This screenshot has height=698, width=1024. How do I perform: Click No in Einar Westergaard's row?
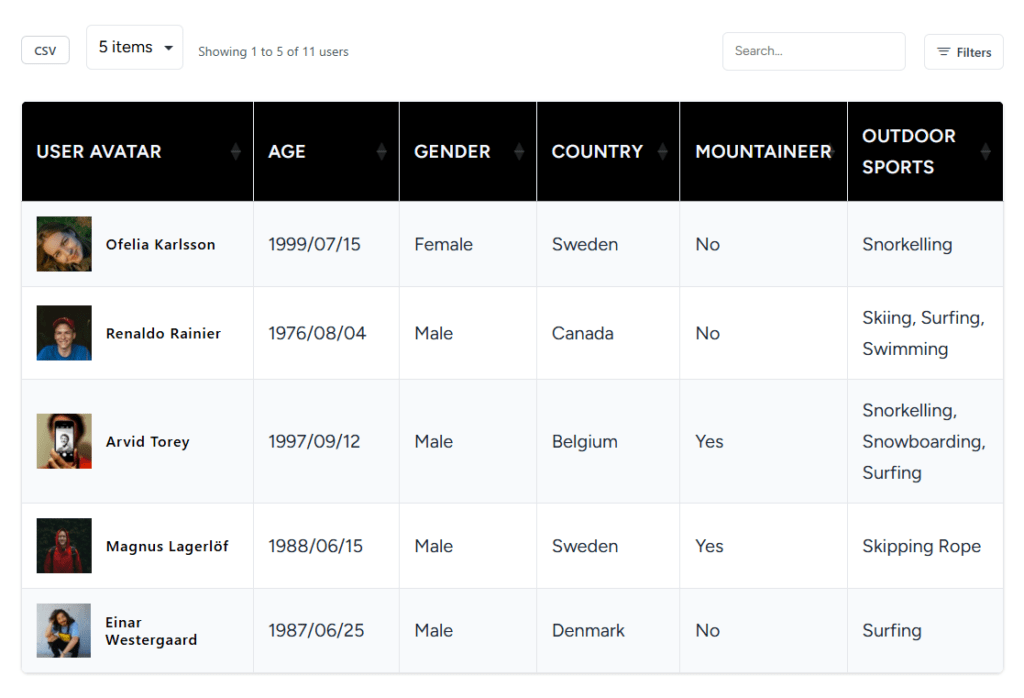[707, 631]
